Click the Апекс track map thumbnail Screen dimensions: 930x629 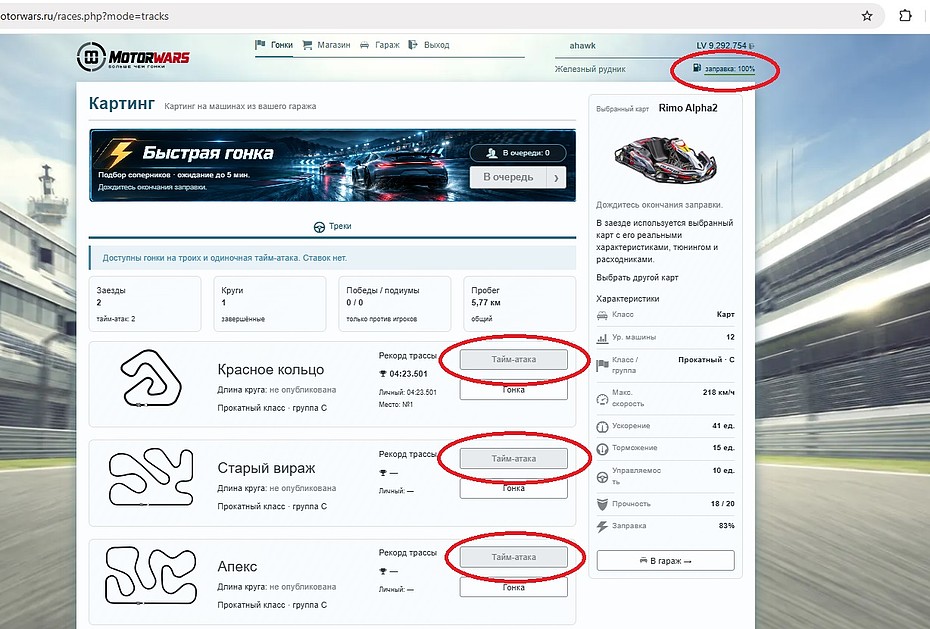(x=151, y=576)
